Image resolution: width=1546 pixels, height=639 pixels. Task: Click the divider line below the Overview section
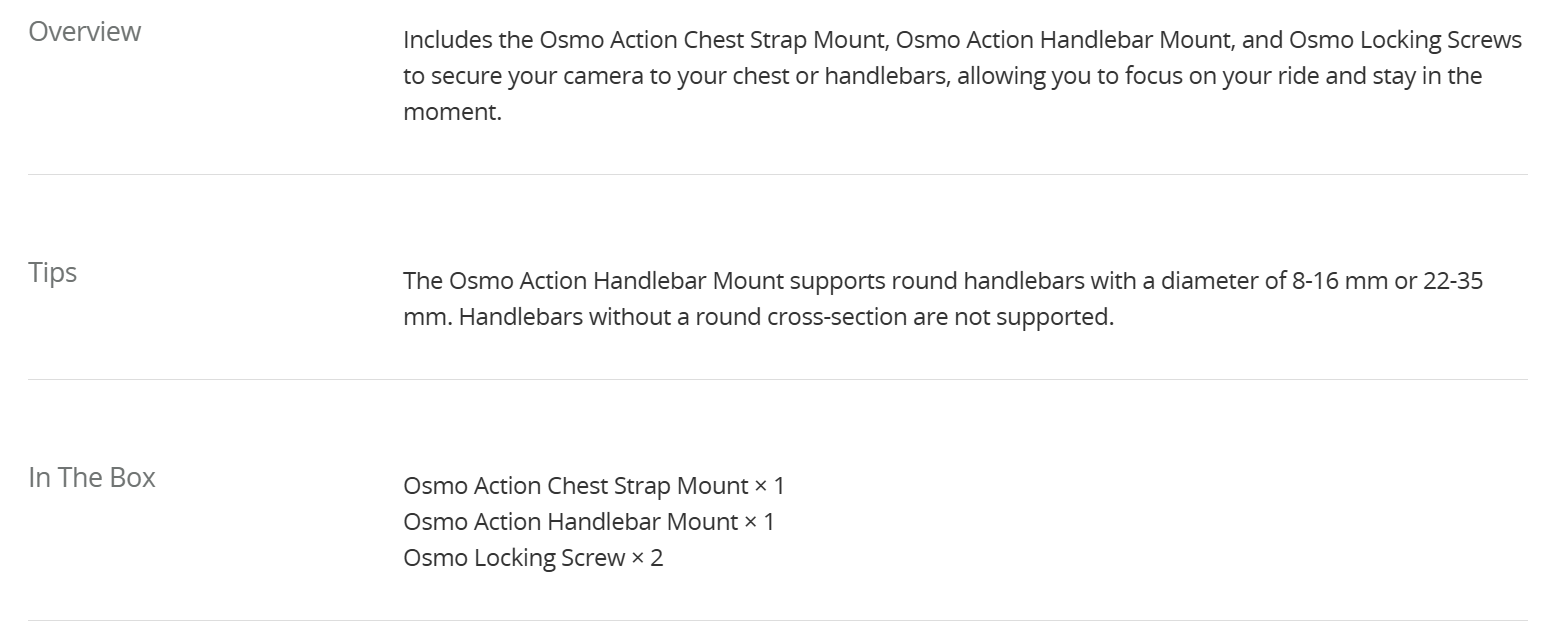click(777, 174)
